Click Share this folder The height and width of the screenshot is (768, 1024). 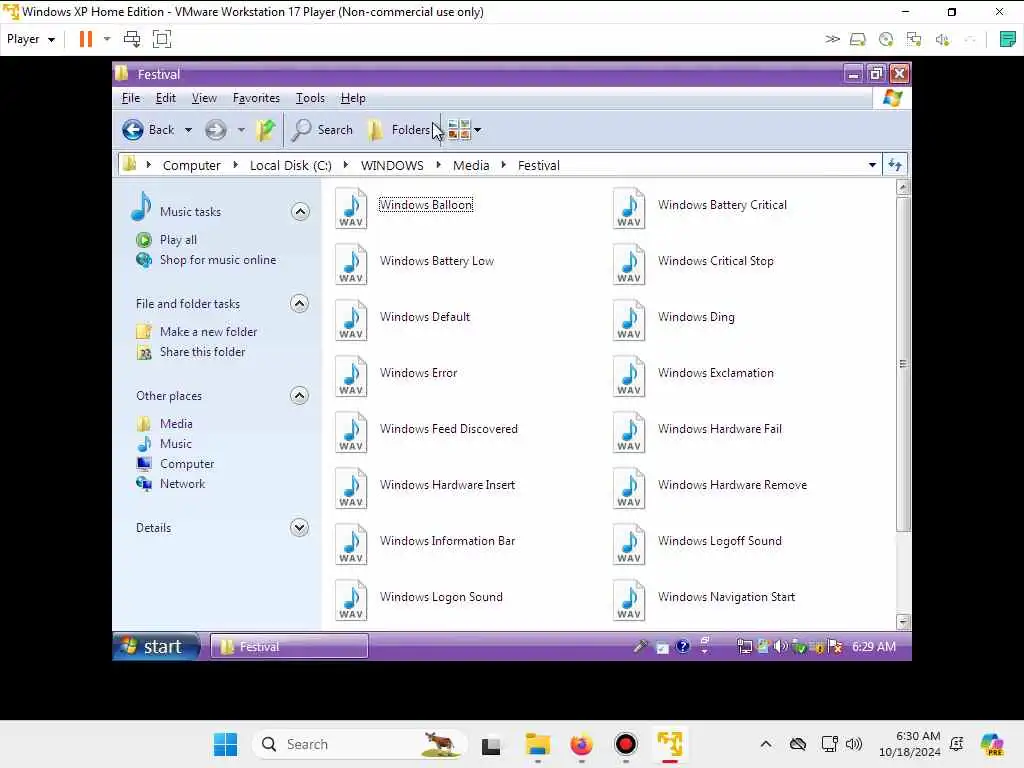pos(202,352)
